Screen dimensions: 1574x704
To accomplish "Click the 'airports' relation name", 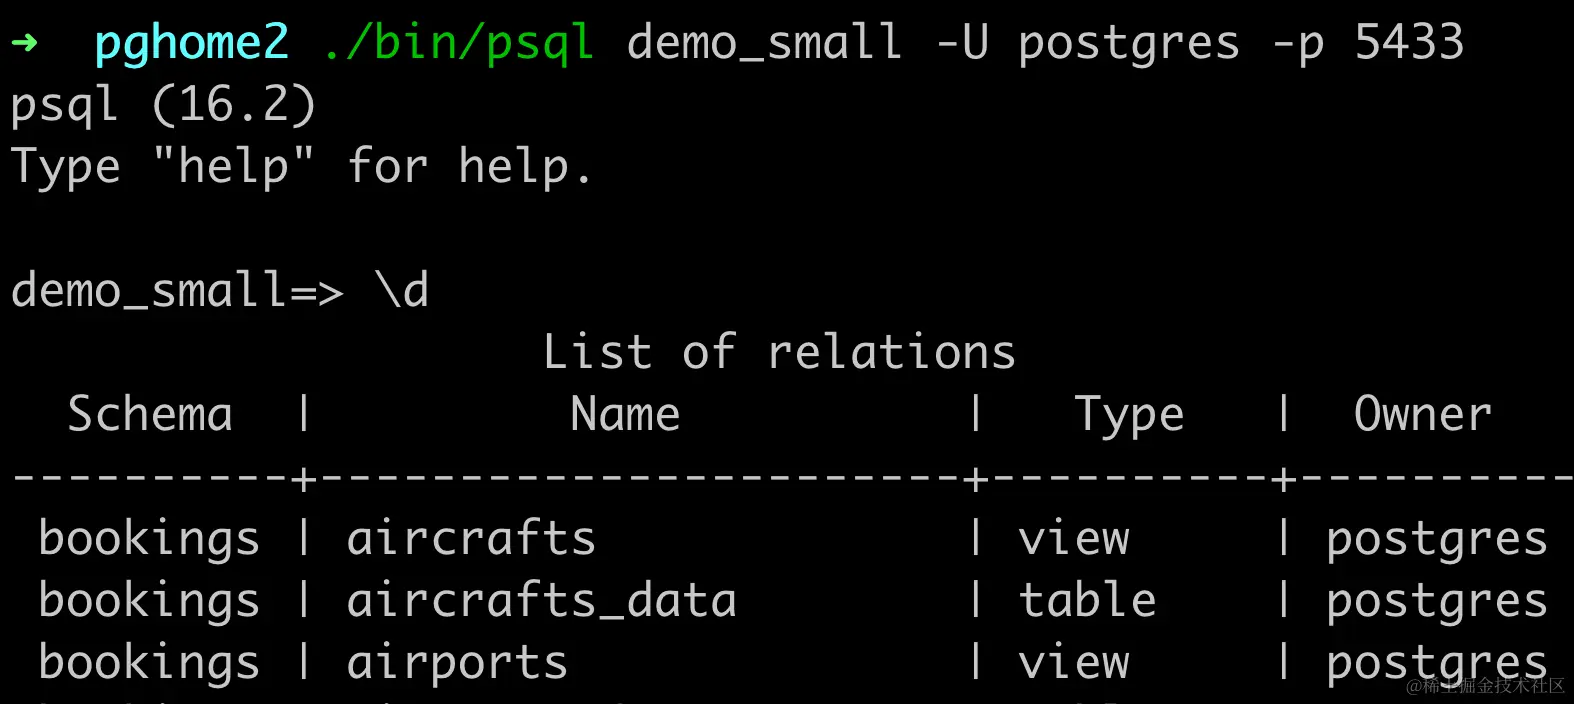I will pos(457,664).
